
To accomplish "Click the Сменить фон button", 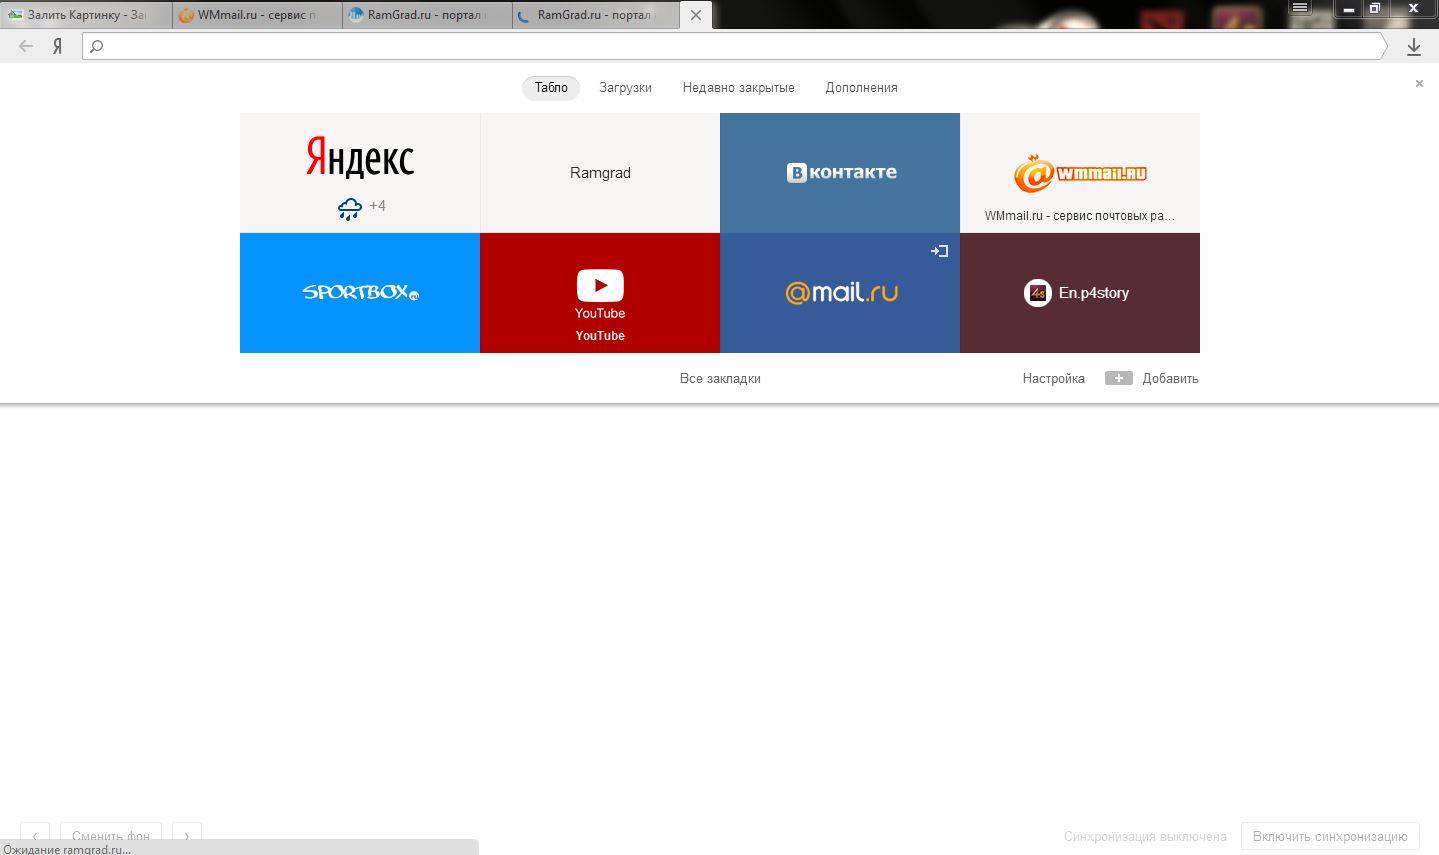I will (x=111, y=836).
